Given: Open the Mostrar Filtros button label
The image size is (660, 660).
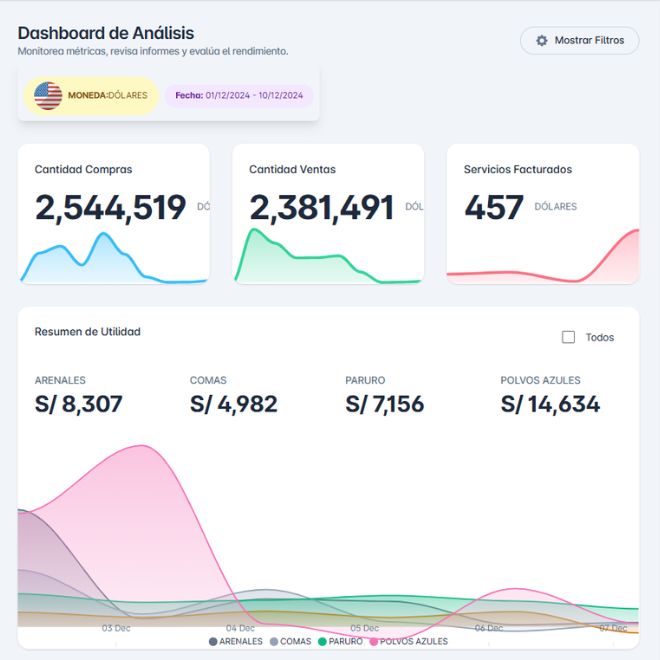Looking at the screenshot, I should click(589, 41).
